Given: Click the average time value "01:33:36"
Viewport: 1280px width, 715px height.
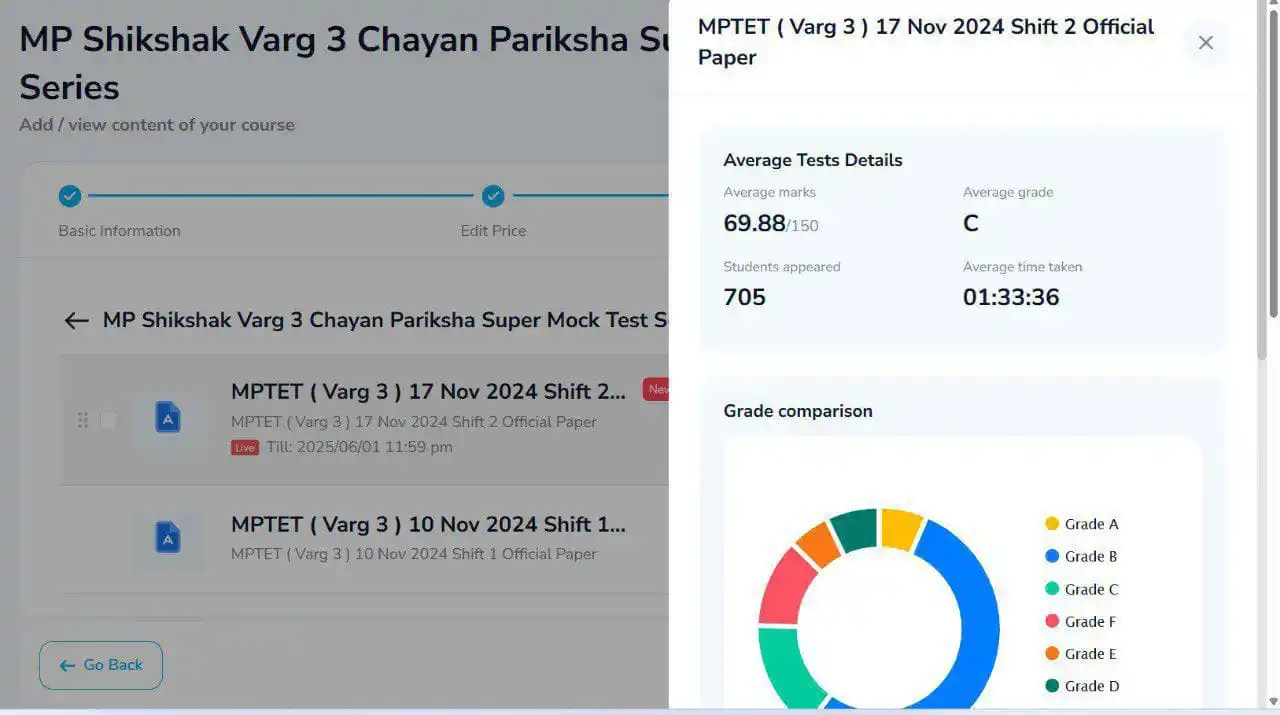Looking at the screenshot, I should [x=1011, y=297].
